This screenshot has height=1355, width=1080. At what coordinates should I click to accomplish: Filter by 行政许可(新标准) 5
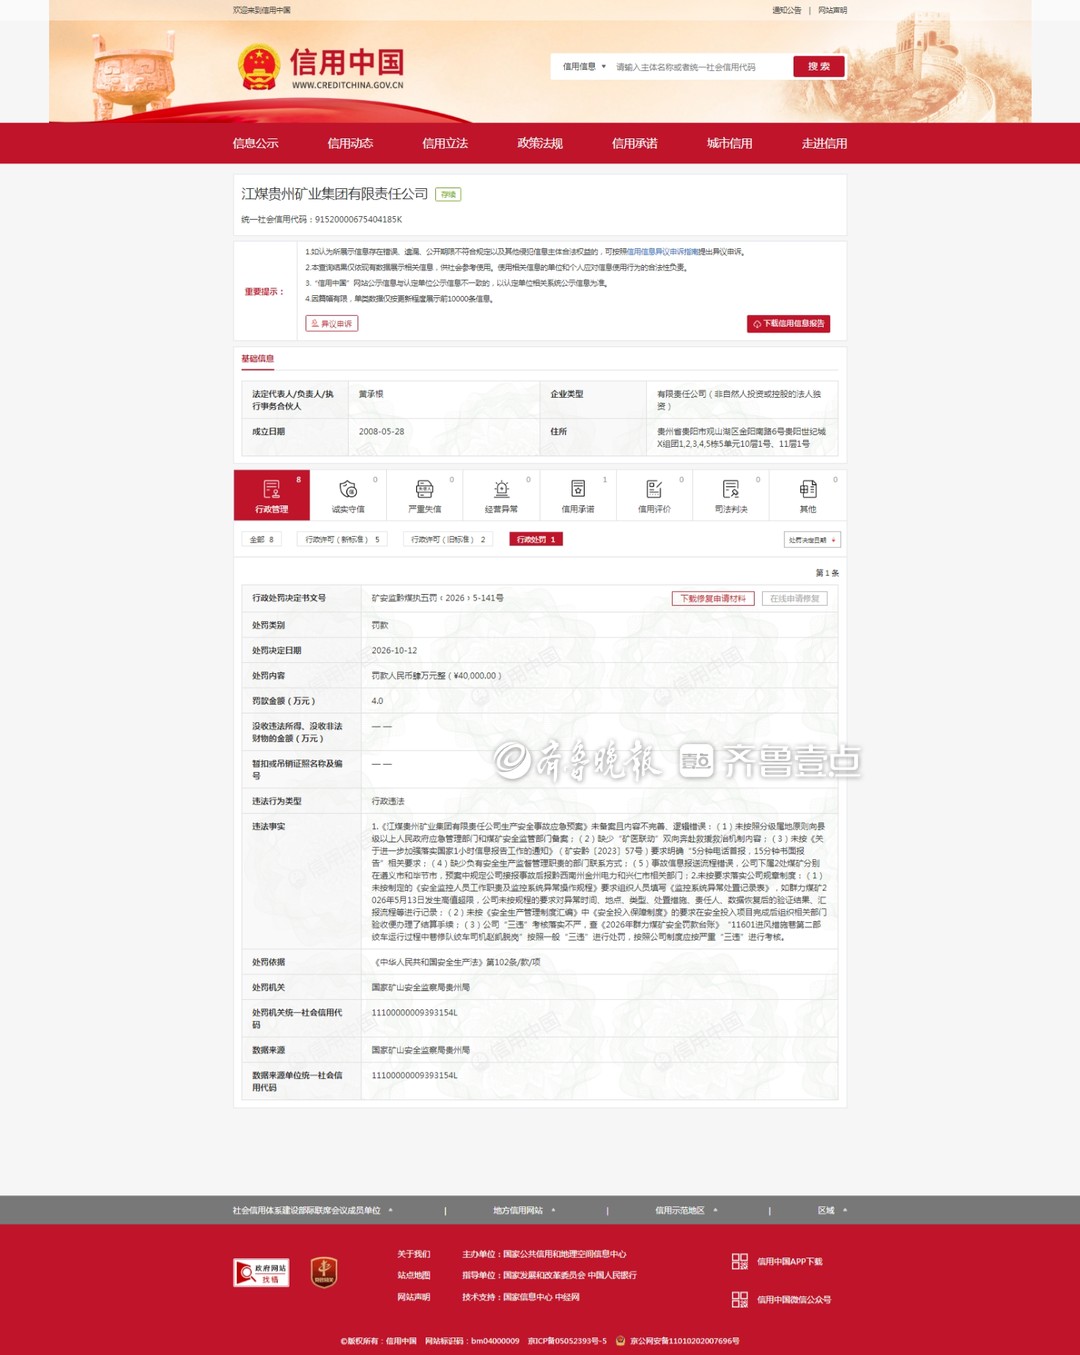[x=343, y=540]
